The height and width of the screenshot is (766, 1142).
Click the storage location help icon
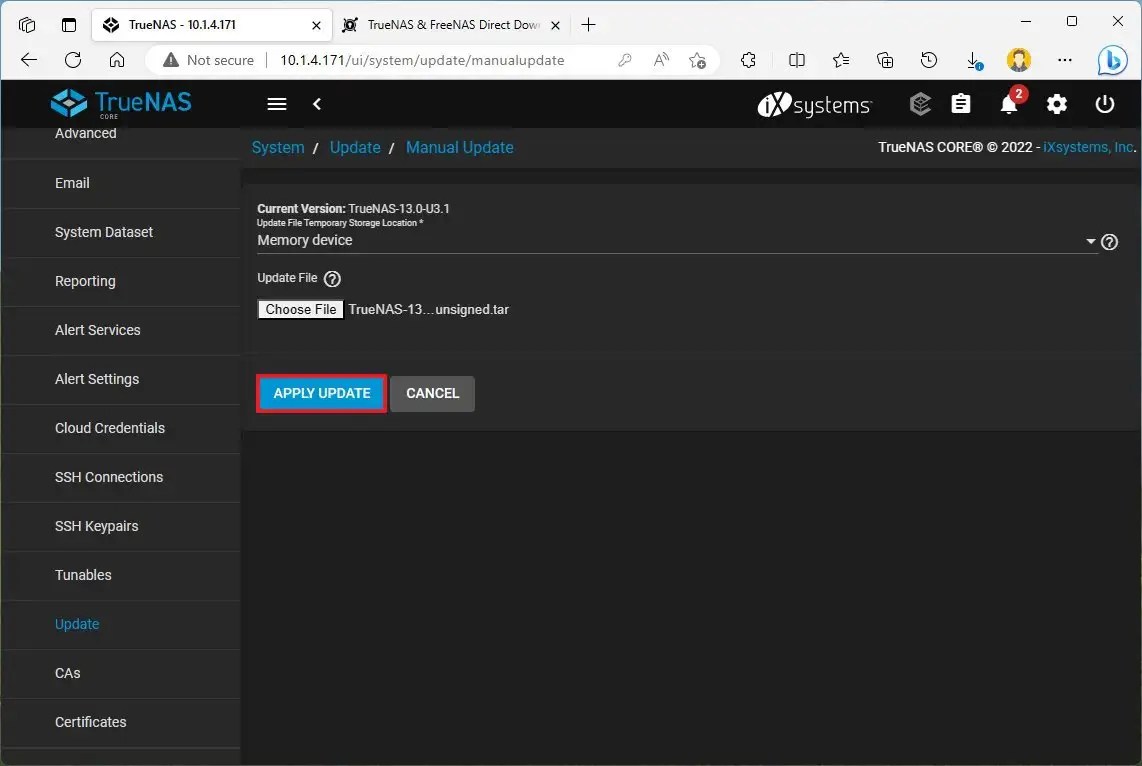pos(1109,241)
